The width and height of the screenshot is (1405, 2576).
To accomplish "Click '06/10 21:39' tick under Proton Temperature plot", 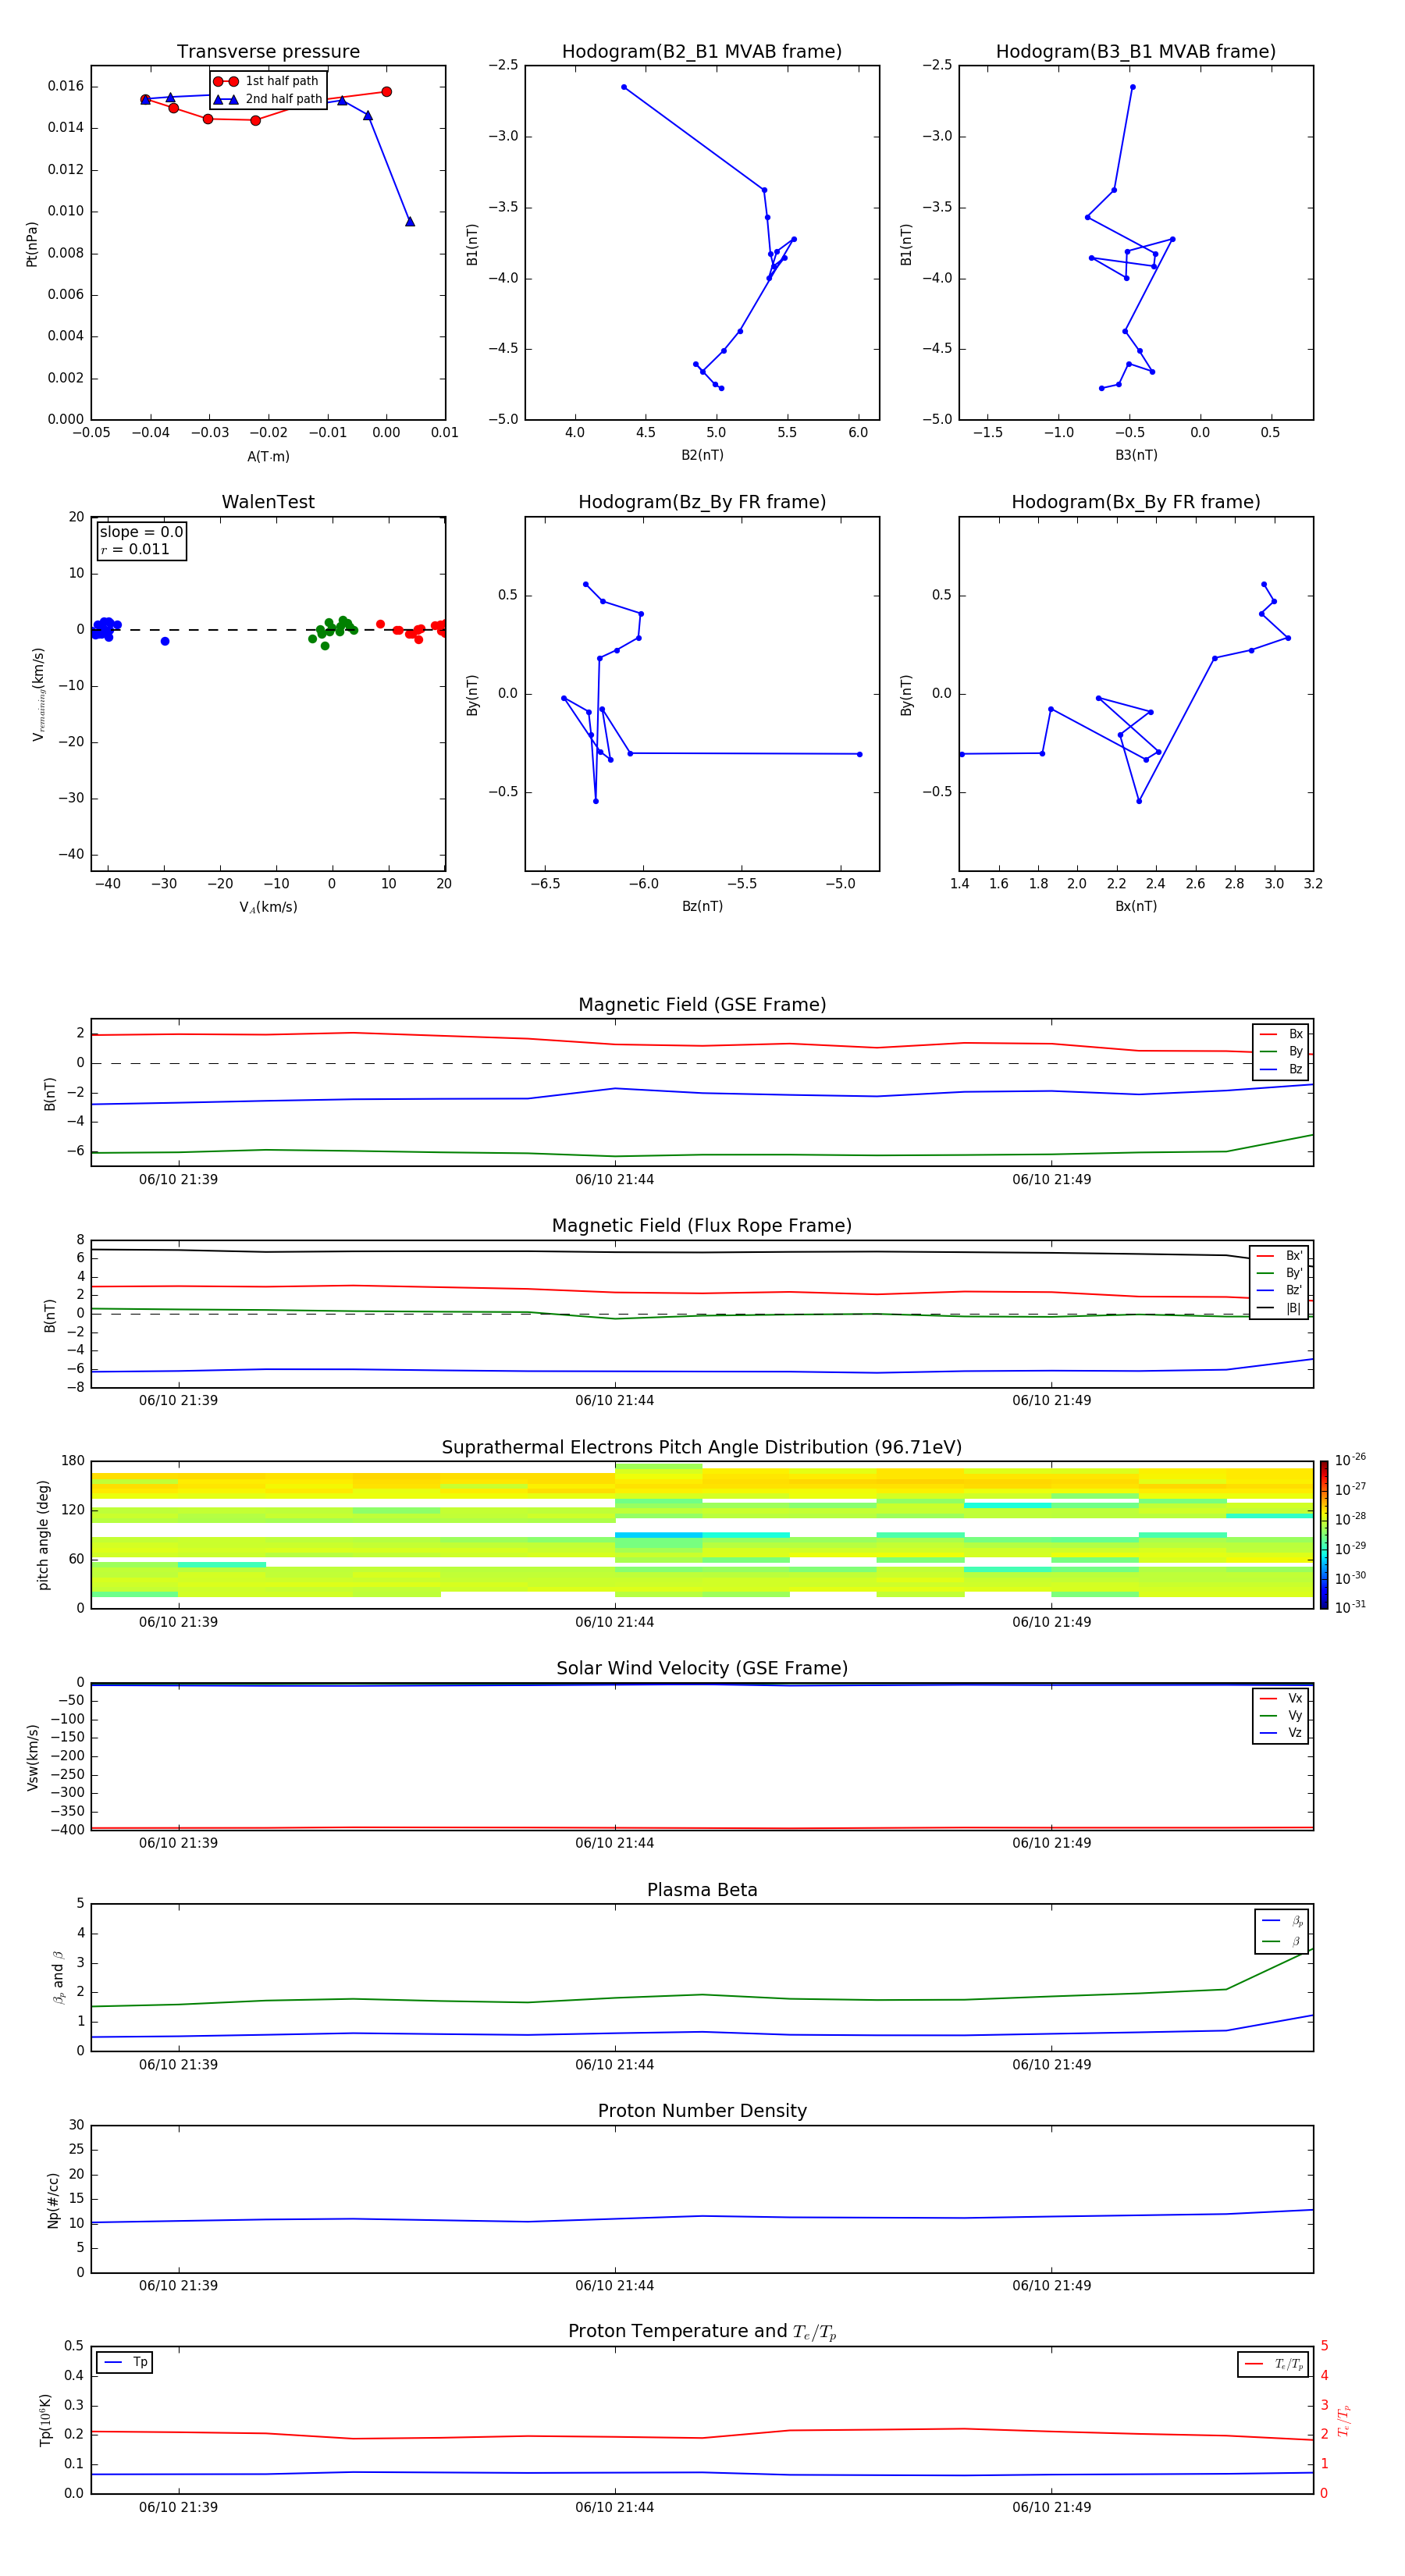I will click(x=178, y=2507).
